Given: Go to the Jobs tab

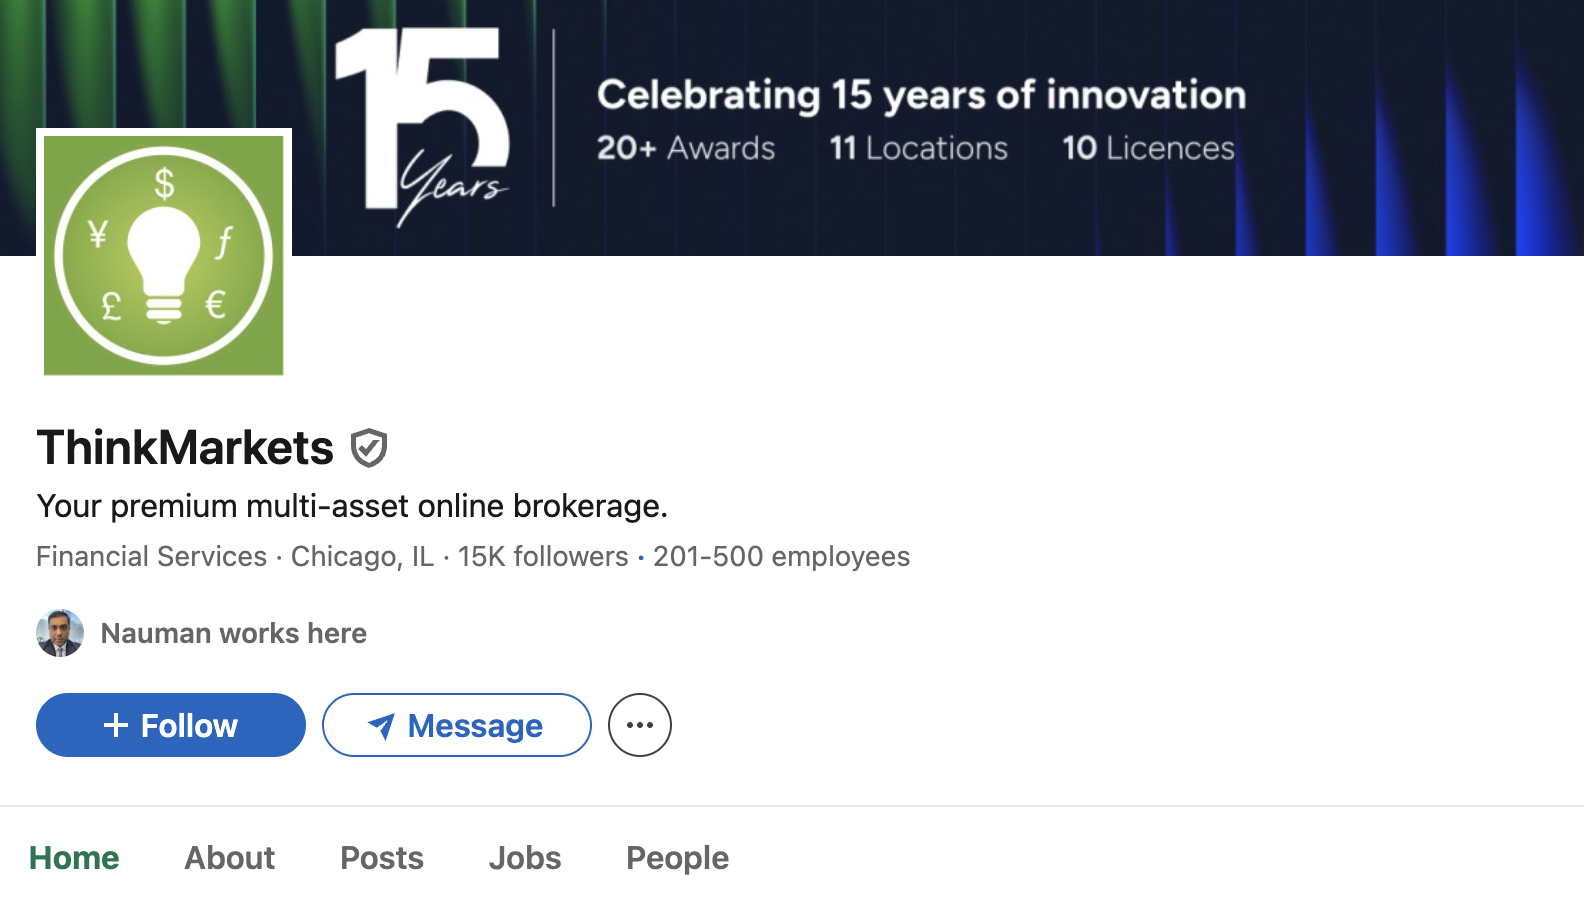Looking at the screenshot, I should tap(524, 858).
